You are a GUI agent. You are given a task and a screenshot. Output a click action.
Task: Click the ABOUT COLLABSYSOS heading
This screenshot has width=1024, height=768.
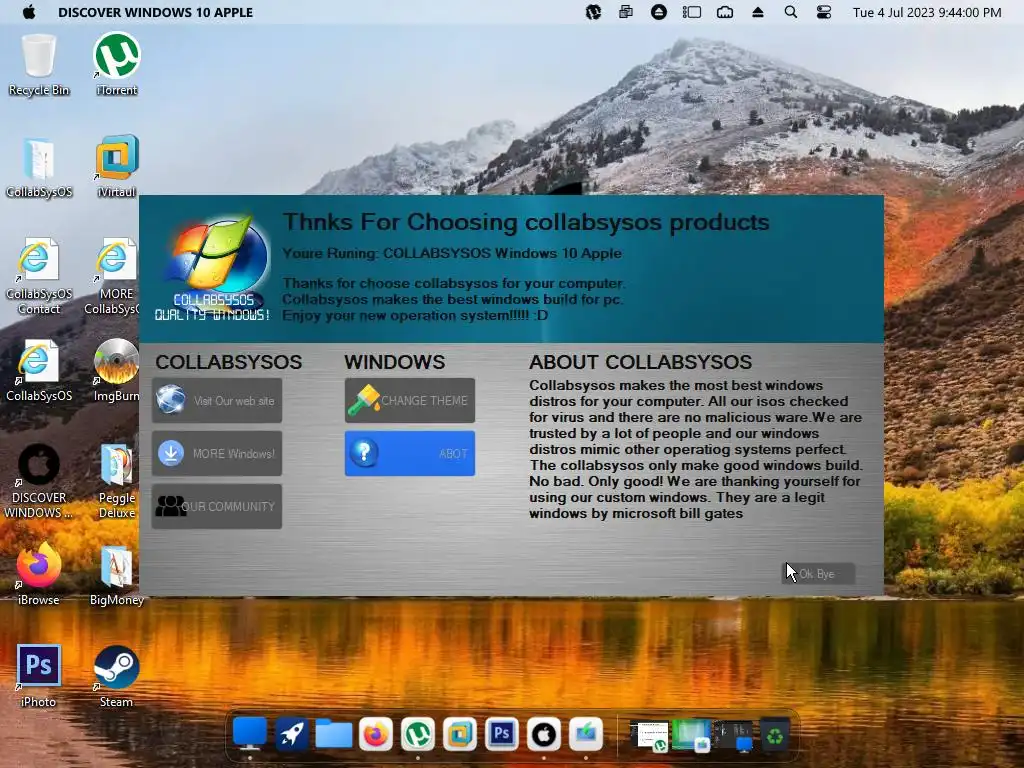click(641, 362)
